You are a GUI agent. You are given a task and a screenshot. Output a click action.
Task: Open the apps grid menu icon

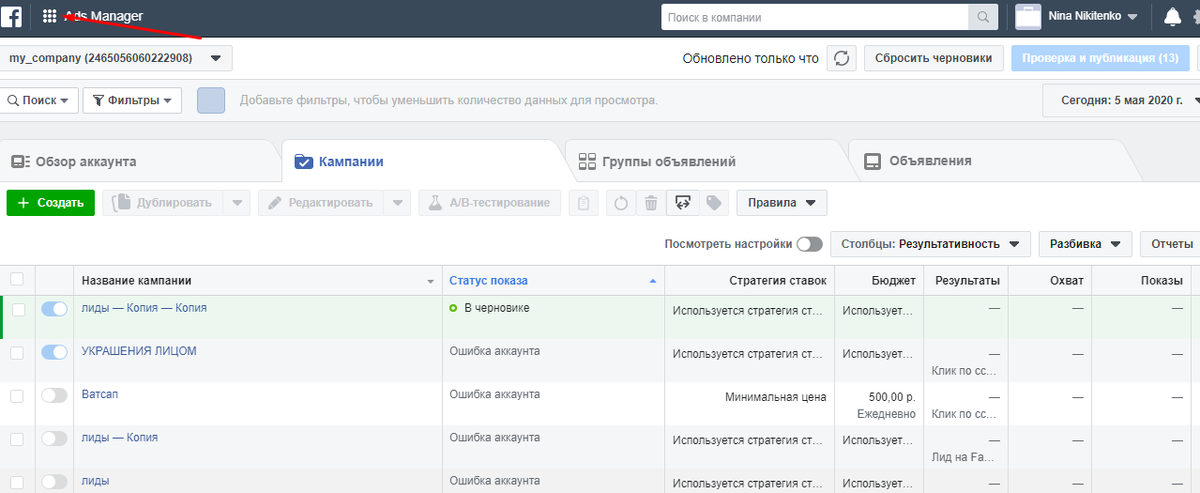[49, 16]
